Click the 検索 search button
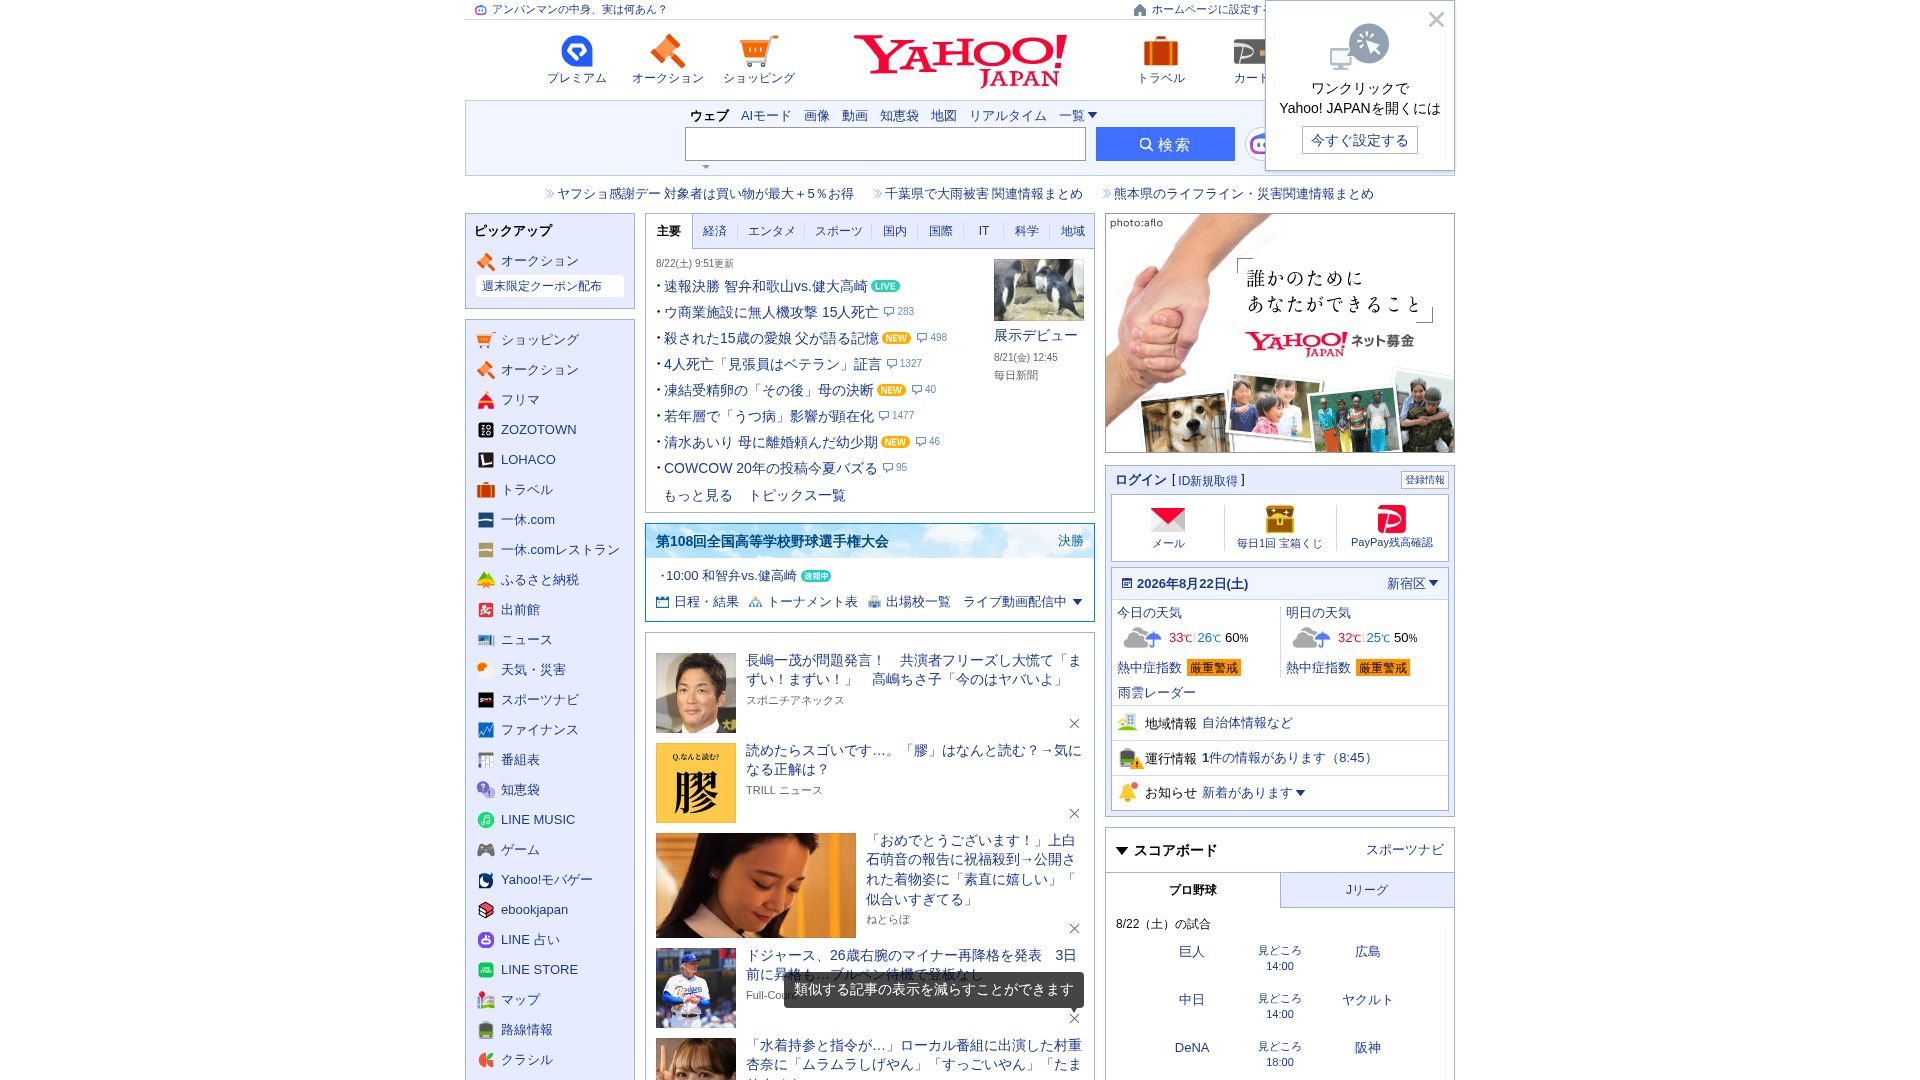 1165,144
